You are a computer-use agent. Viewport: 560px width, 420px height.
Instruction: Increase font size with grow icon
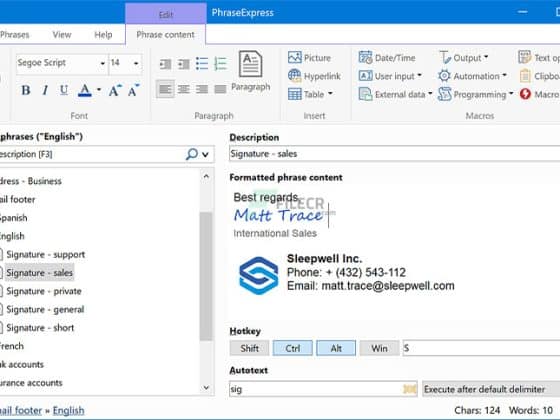point(115,90)
